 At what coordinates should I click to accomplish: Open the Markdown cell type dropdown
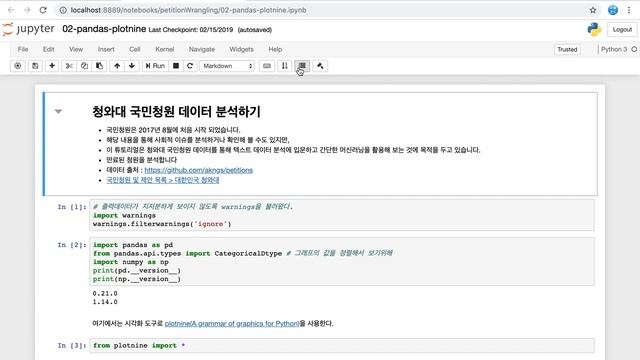227,66
